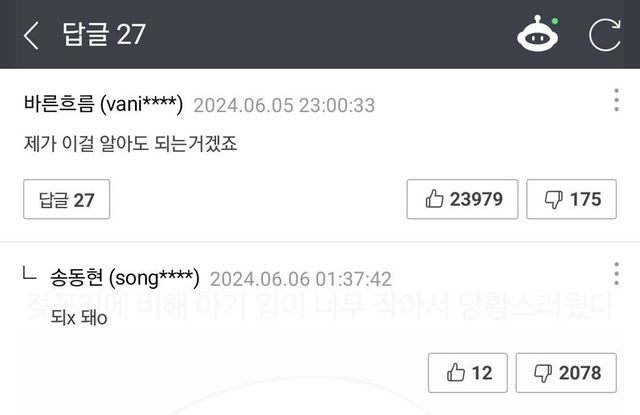Dislike the comment showing 175 dislikes
The width and height of the screenshot is (640, 415).
click(x=571, y=199)
